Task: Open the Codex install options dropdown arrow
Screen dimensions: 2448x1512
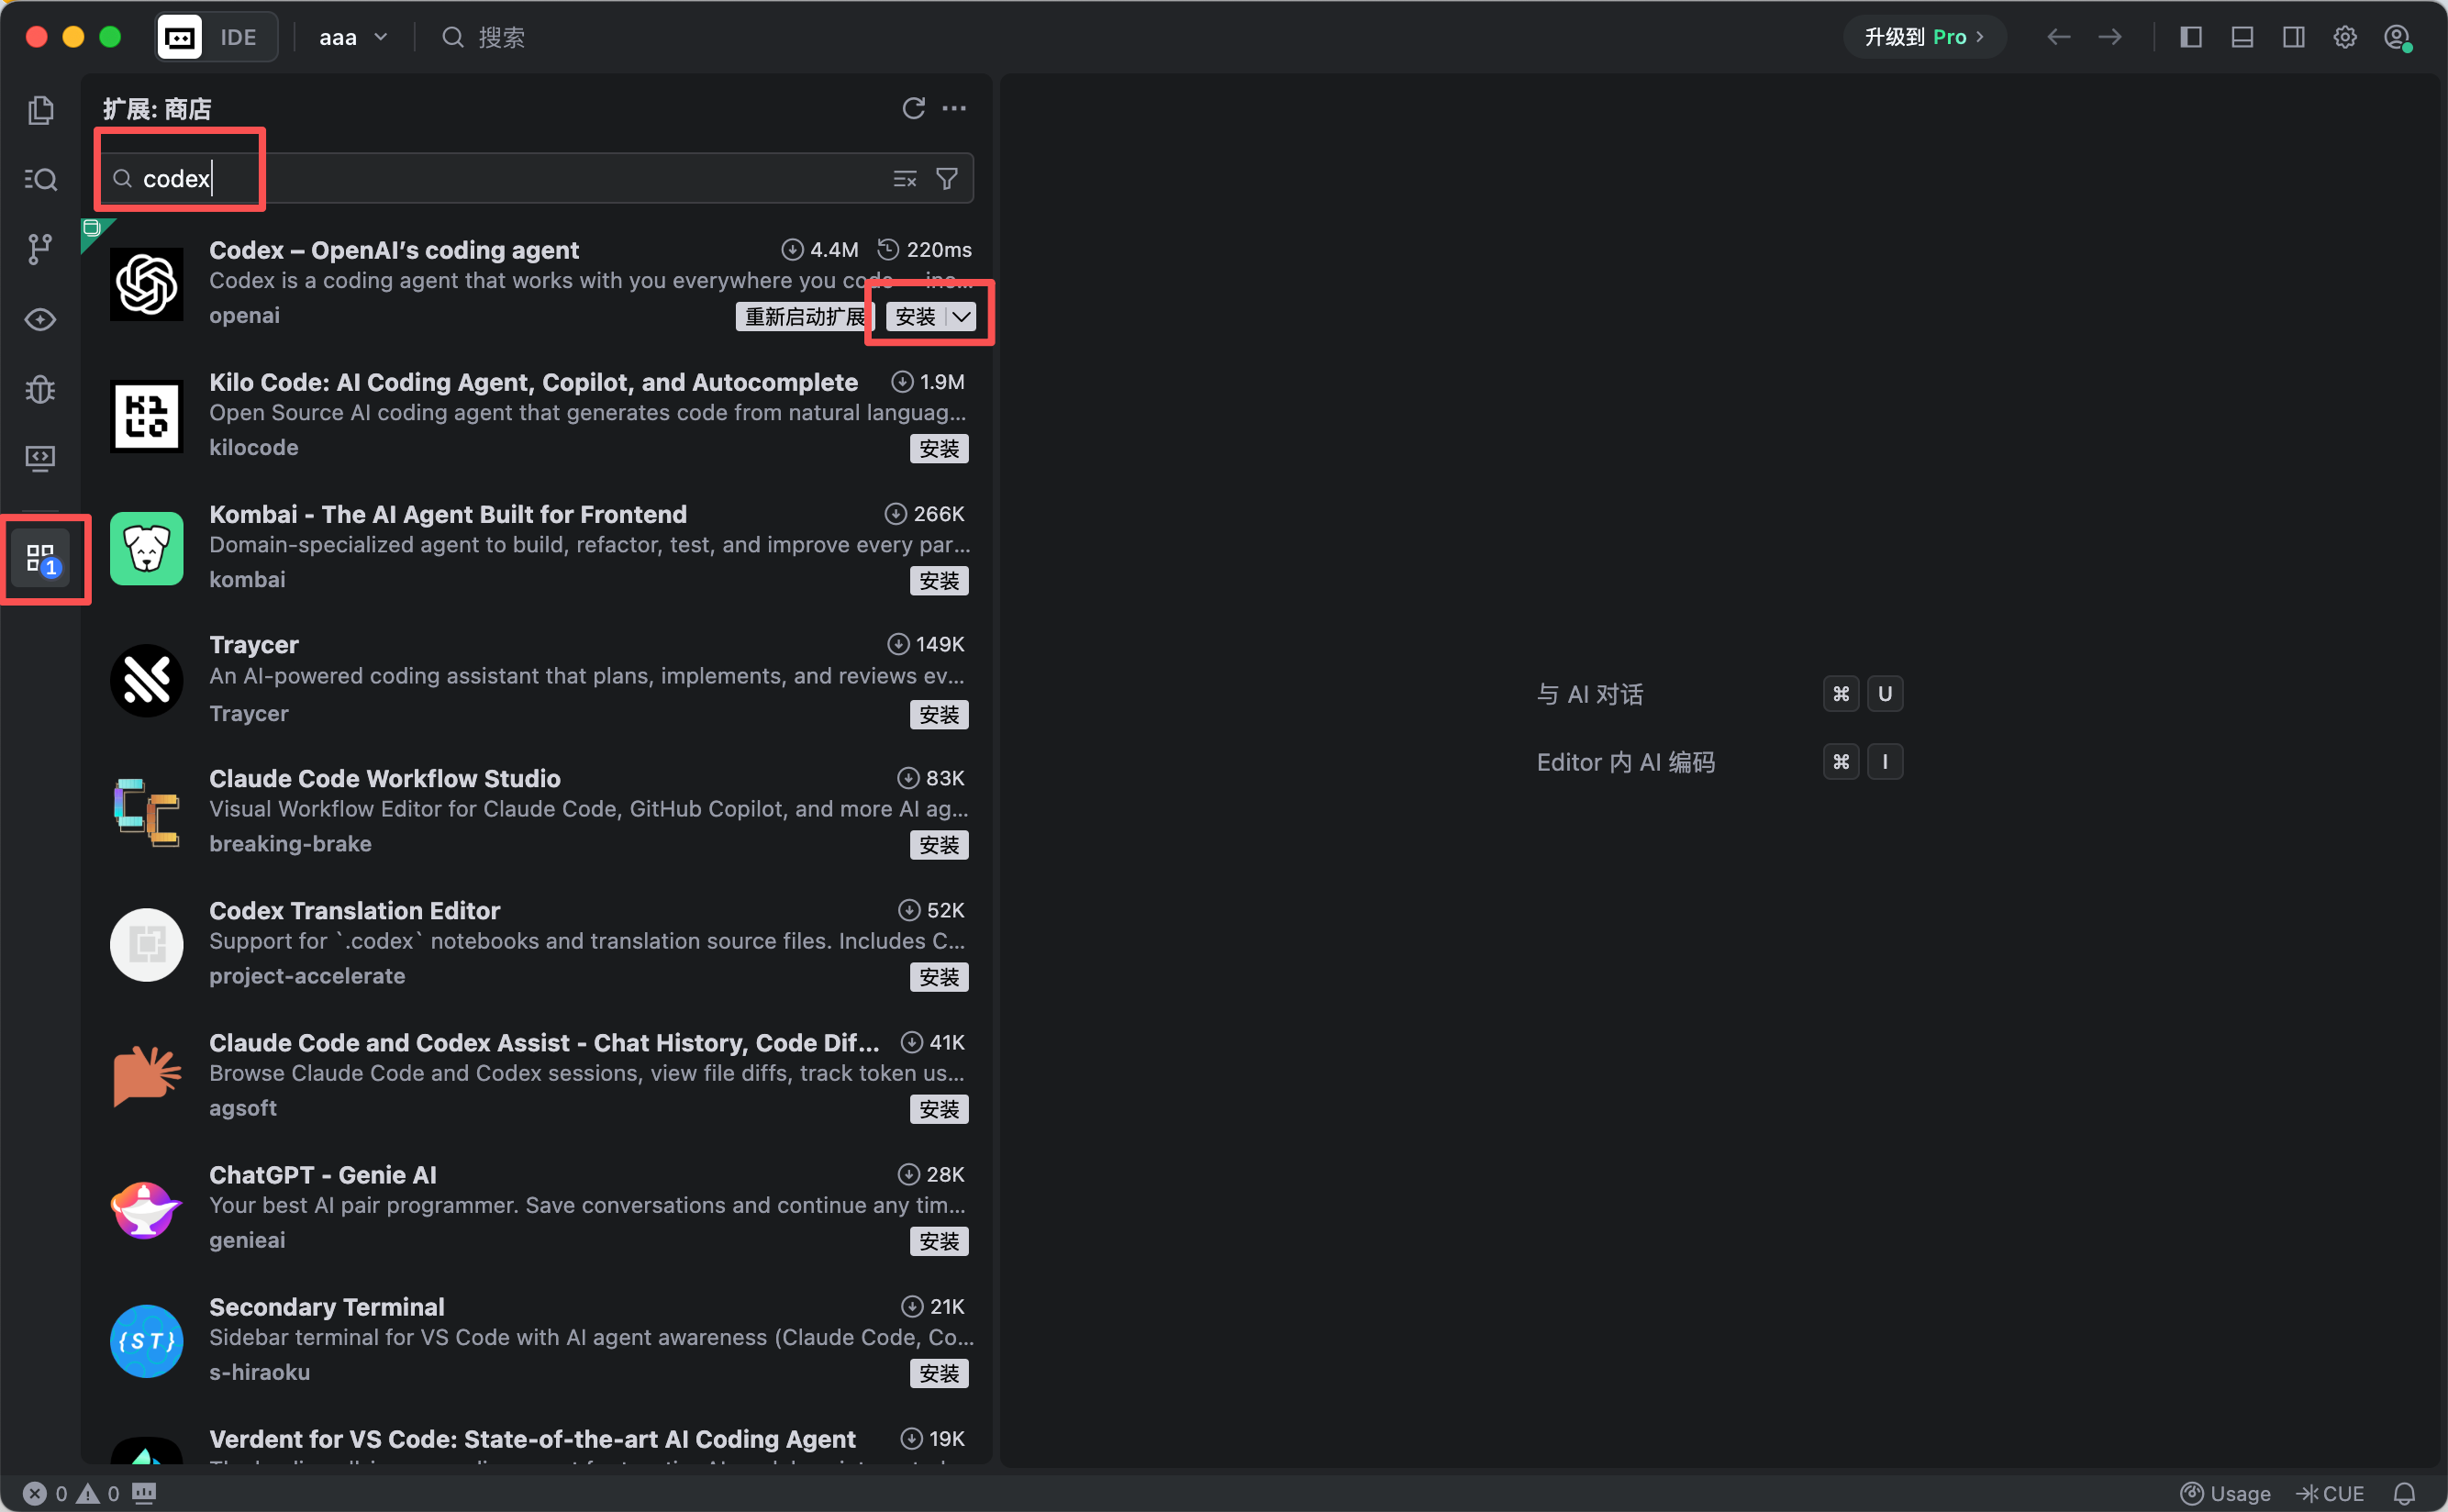Action: pos(961,317)
